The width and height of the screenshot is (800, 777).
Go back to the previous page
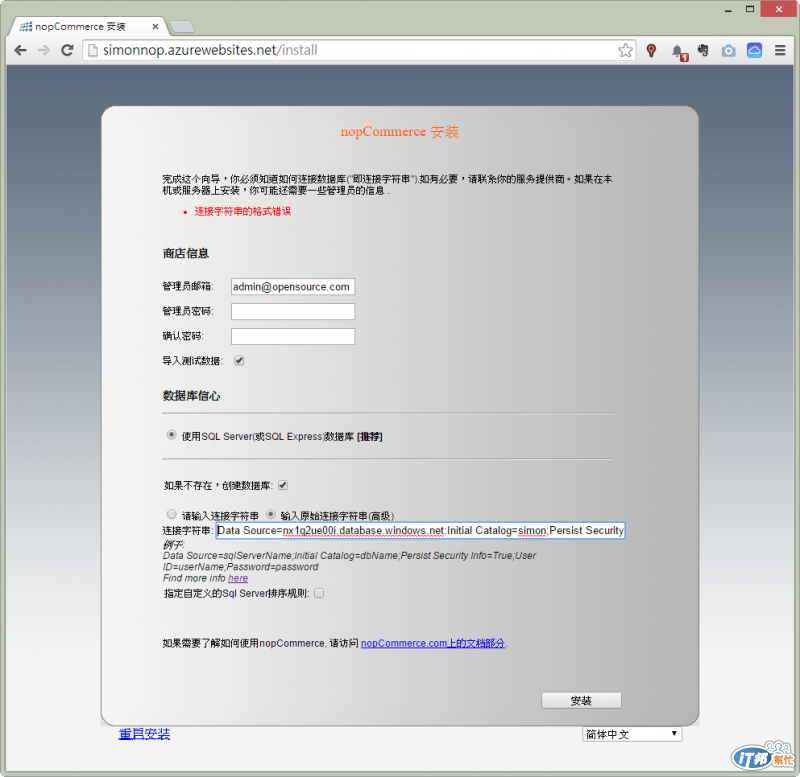(x=20, y=50)
